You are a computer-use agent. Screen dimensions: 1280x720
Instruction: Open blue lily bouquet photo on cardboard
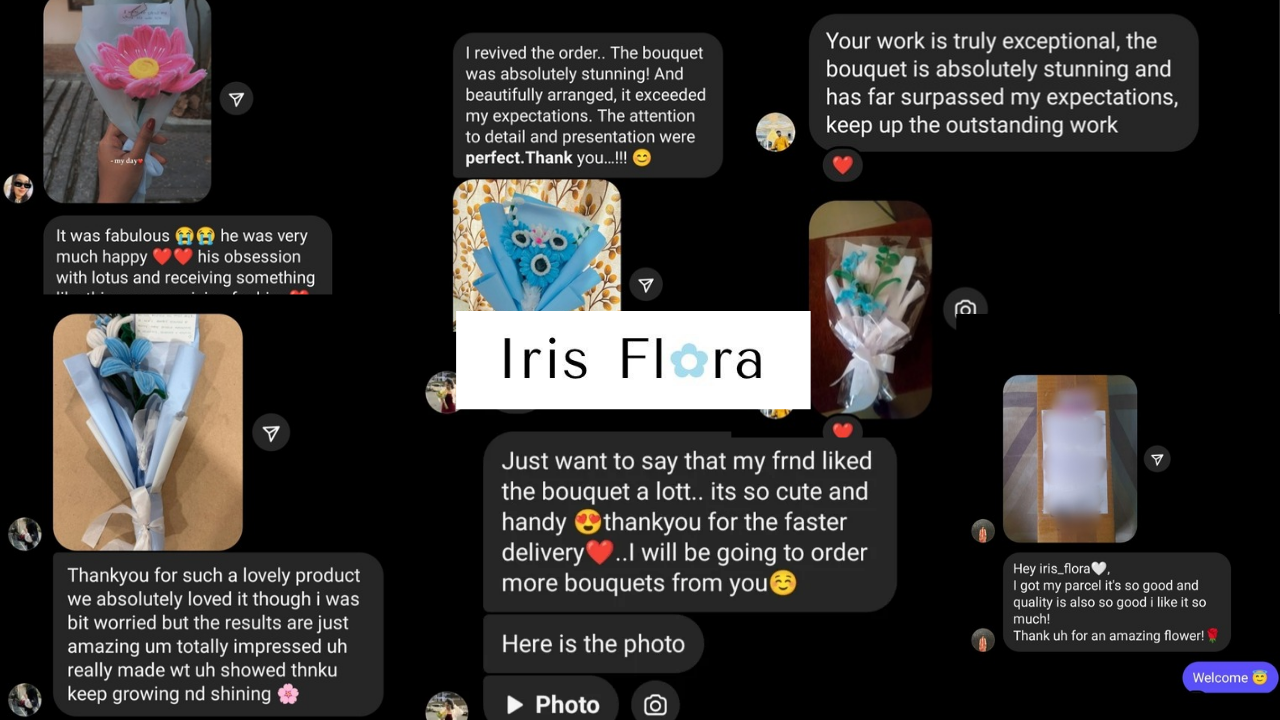[x=148, y=432]
